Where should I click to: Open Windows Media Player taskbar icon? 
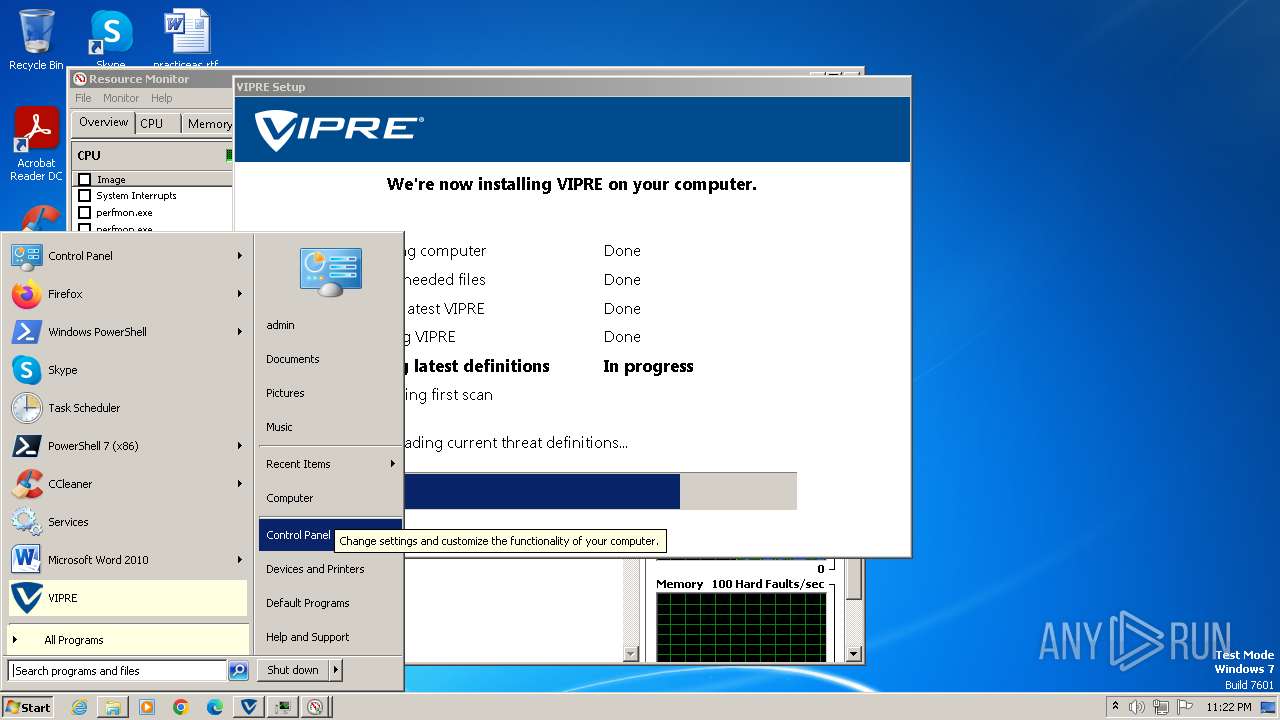tap(147, 707)
